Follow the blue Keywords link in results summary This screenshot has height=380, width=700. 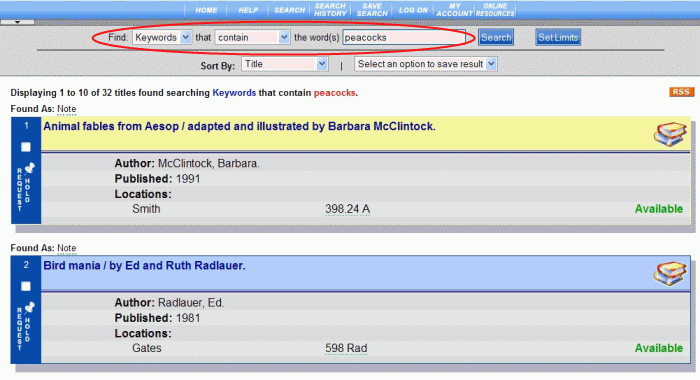click(234, 93)
